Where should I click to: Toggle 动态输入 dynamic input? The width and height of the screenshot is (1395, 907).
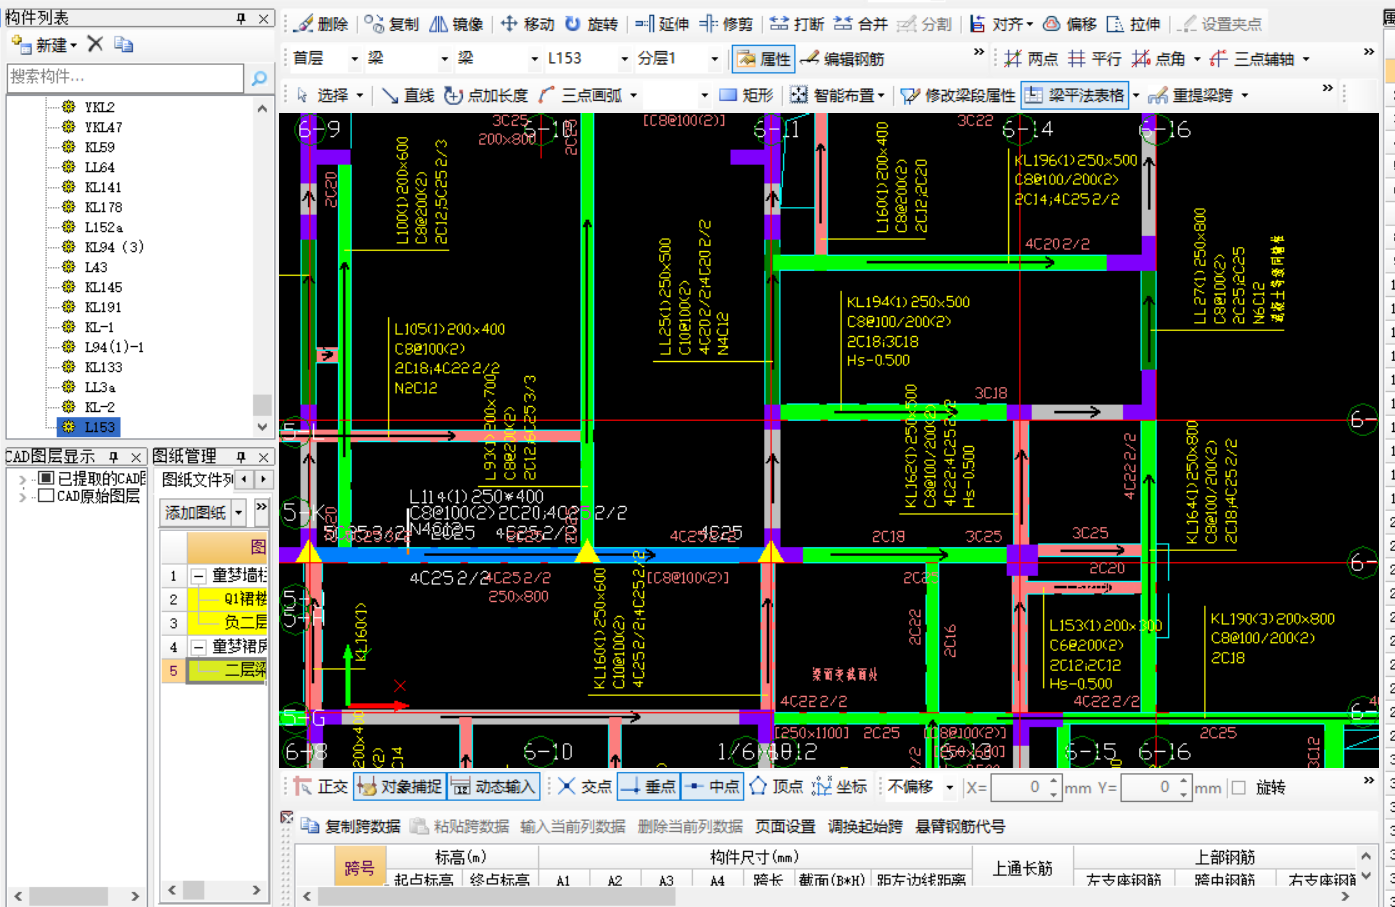click(x=494, y=787)
